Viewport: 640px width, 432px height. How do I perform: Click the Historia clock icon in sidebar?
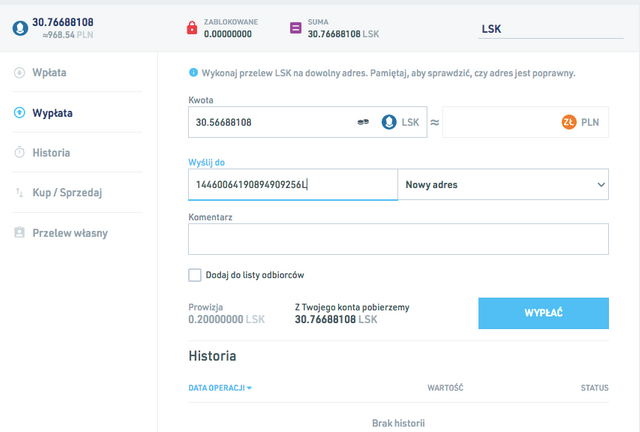tap(19, 153)
